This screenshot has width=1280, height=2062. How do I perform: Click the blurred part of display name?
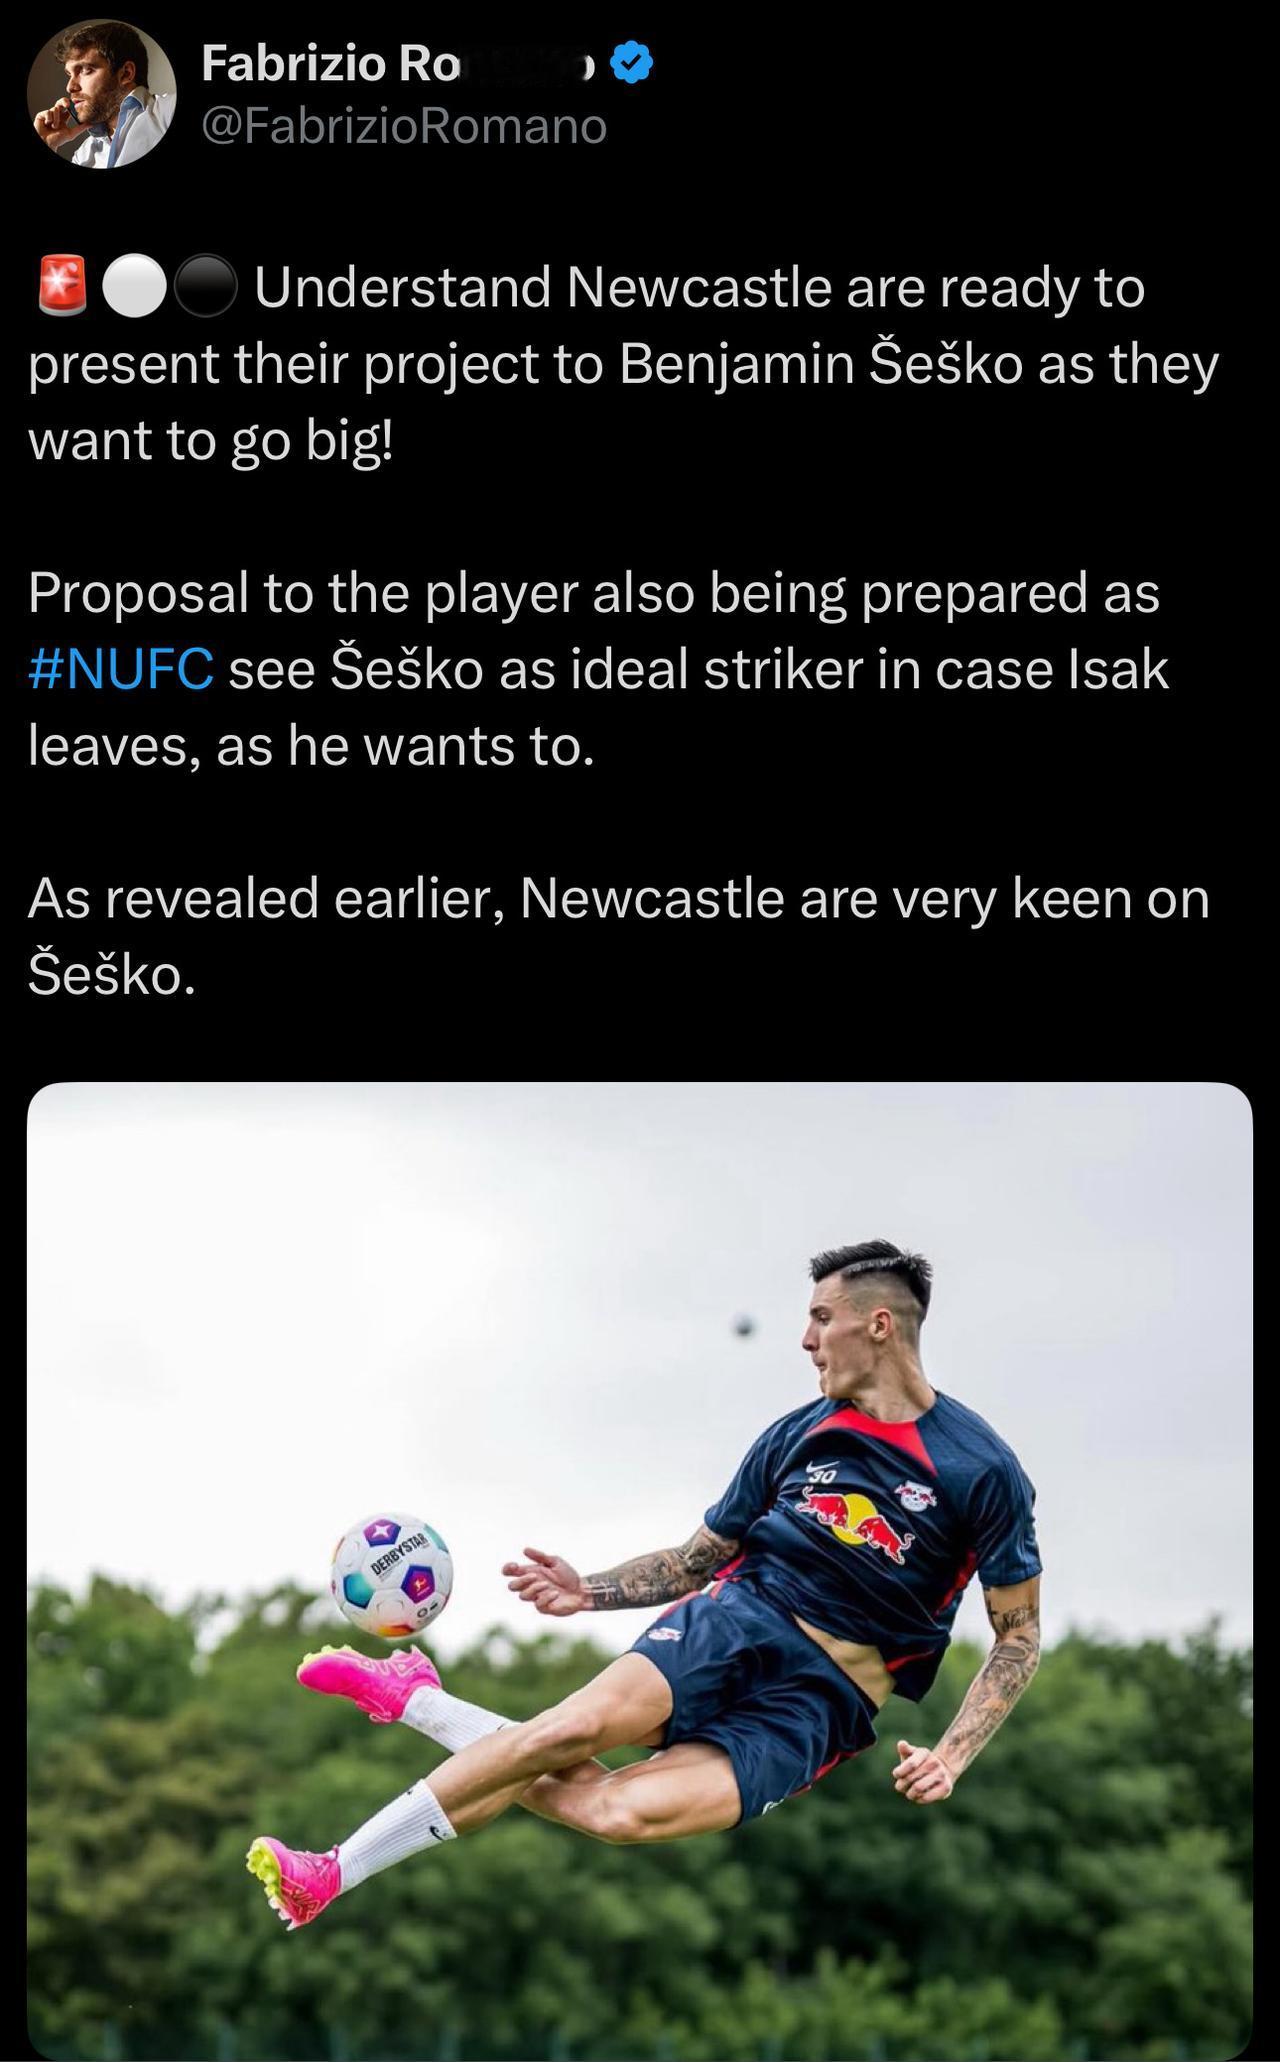coord(528,65)
